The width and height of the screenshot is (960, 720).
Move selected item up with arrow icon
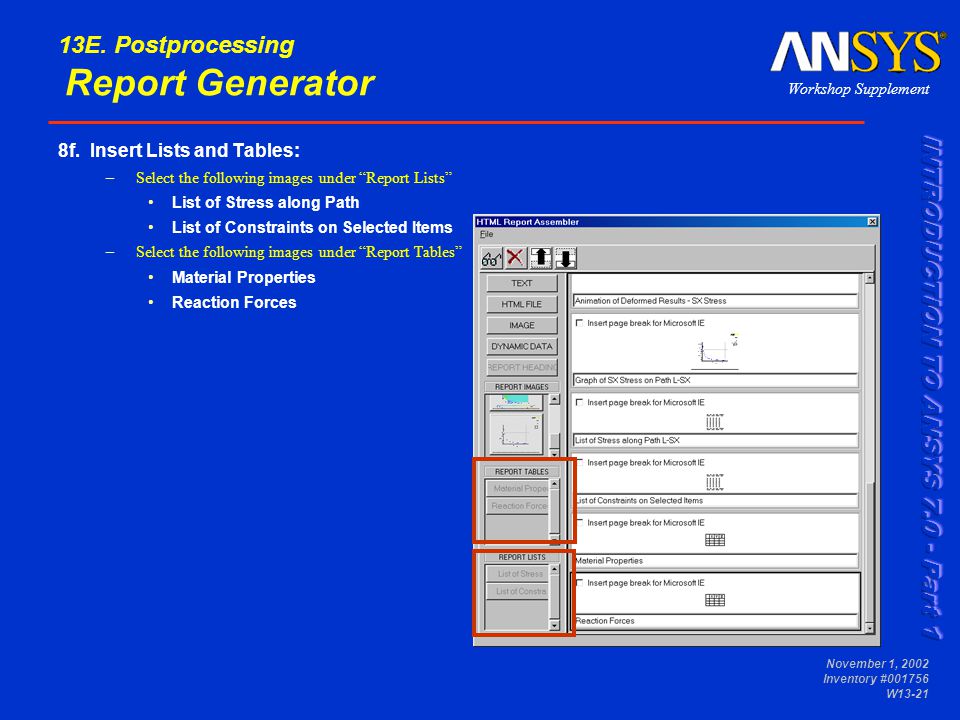coord(541,258)
